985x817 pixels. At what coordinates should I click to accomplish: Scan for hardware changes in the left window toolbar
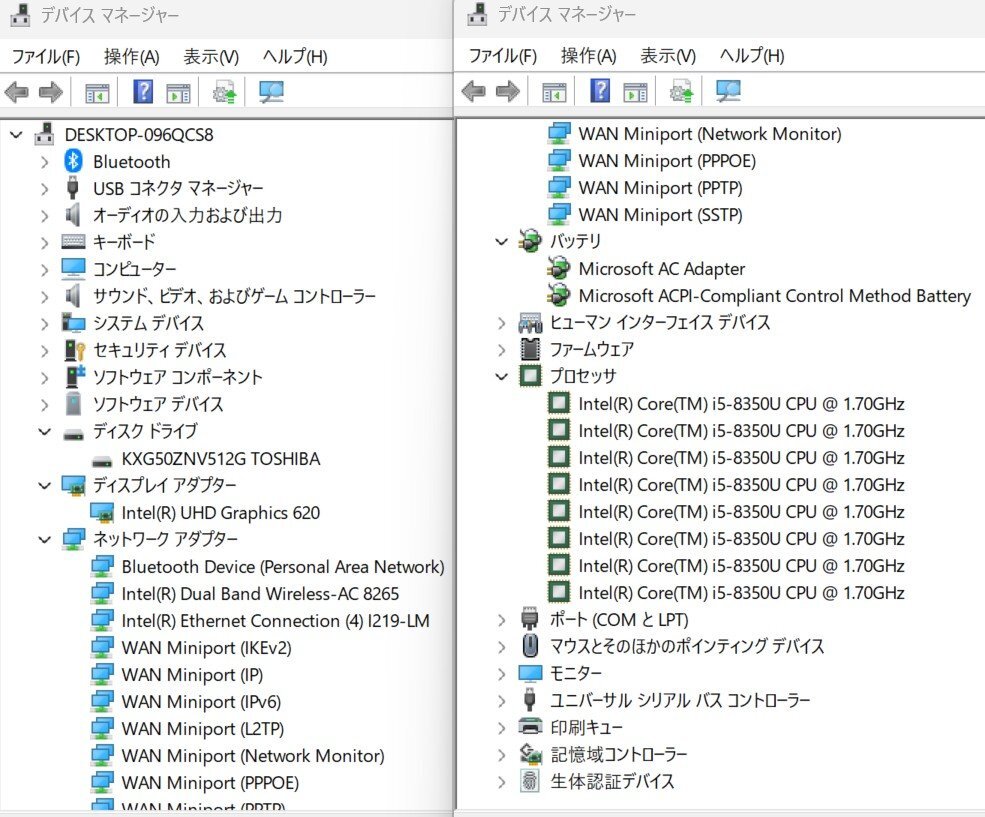271,92
